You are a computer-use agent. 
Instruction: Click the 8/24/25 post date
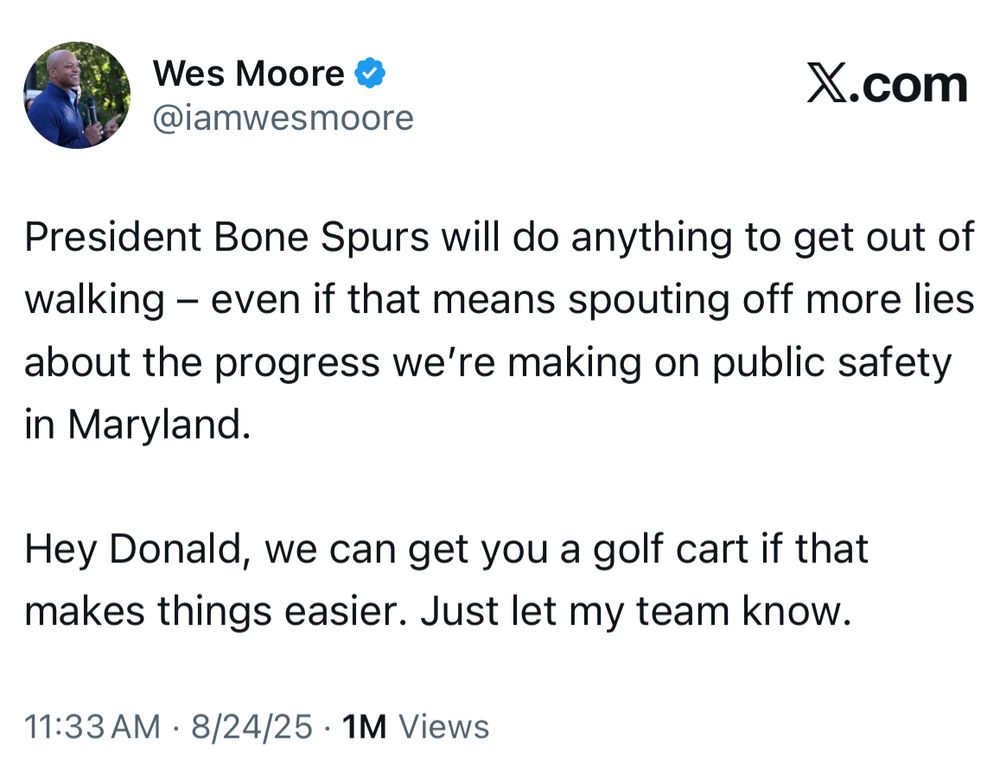(x=252, y=727)
